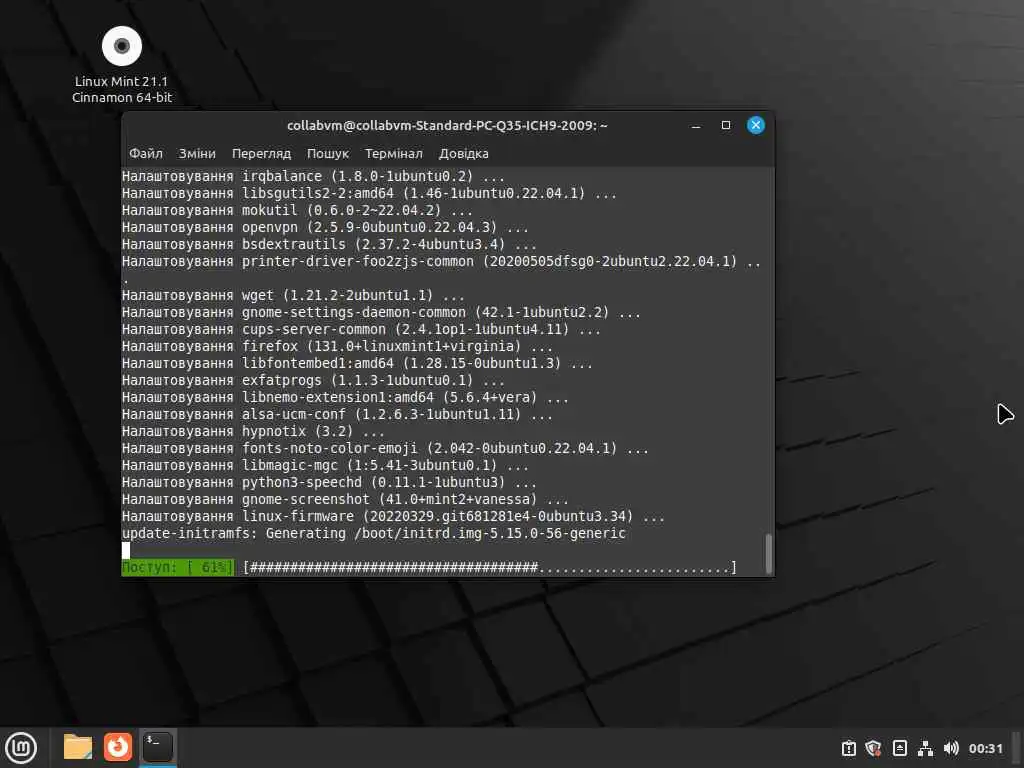Click the libnemo-extension1 configuration line
Screen dimensions: 1024x768
pos(345,398)
